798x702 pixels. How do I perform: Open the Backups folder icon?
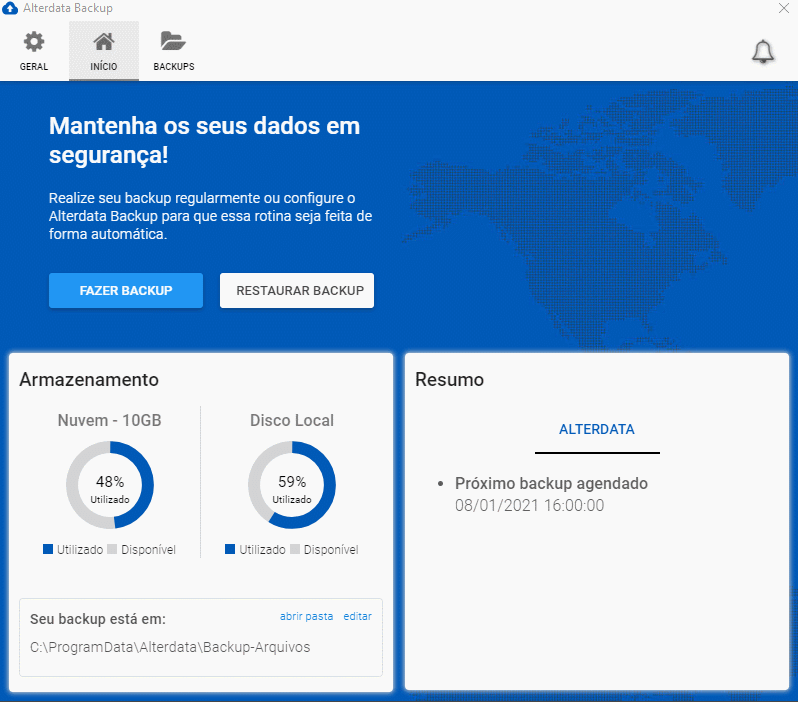pyautogui.click(x=173, y=41)
